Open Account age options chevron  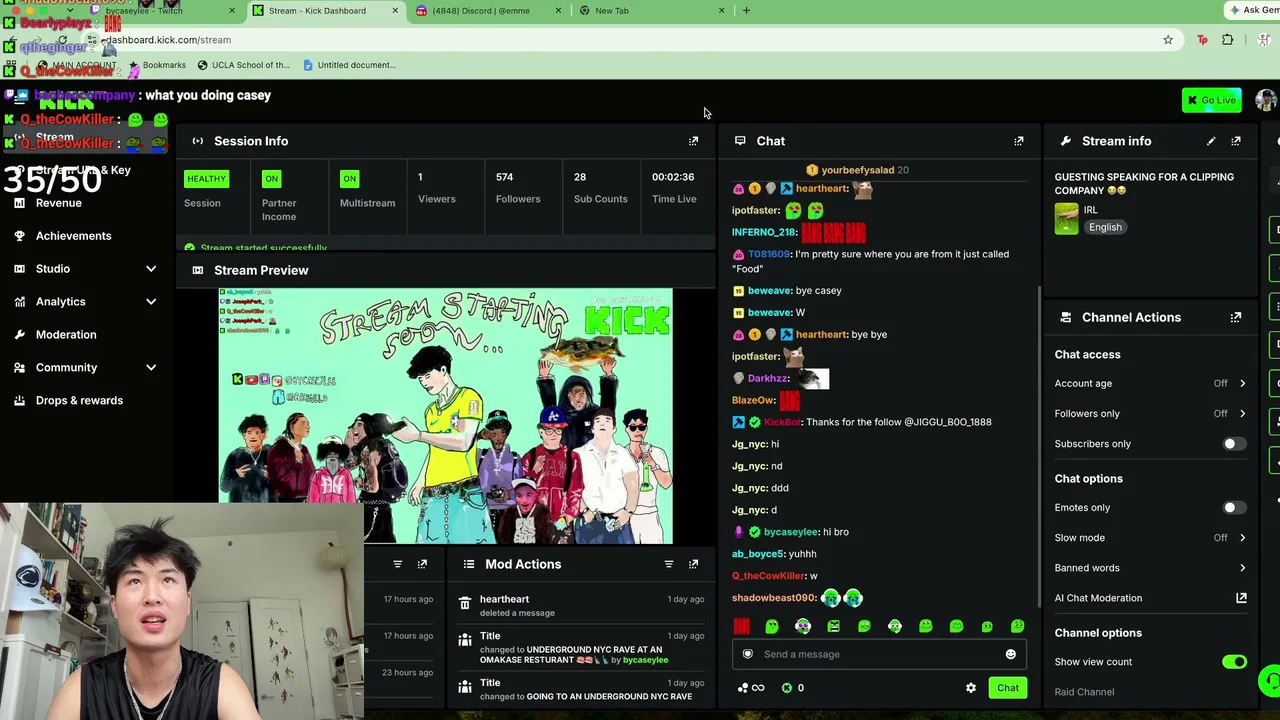1242,383
